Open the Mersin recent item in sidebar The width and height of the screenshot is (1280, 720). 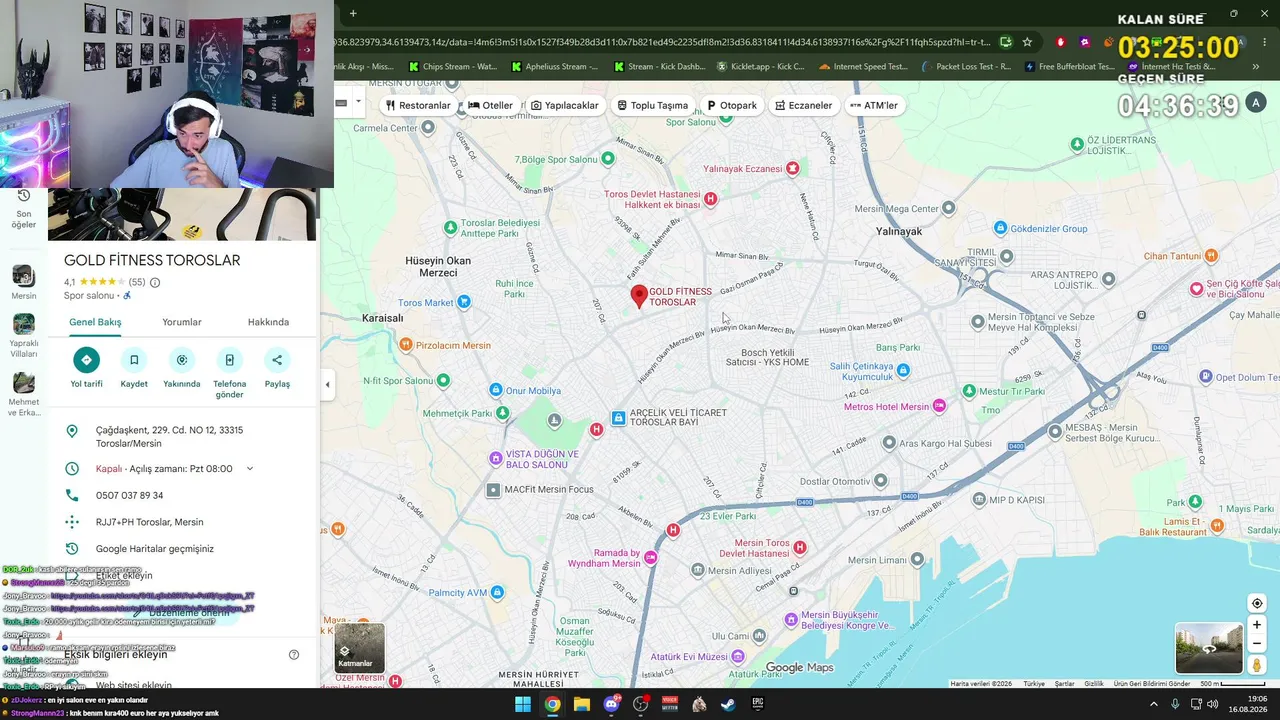coord(24,282)
